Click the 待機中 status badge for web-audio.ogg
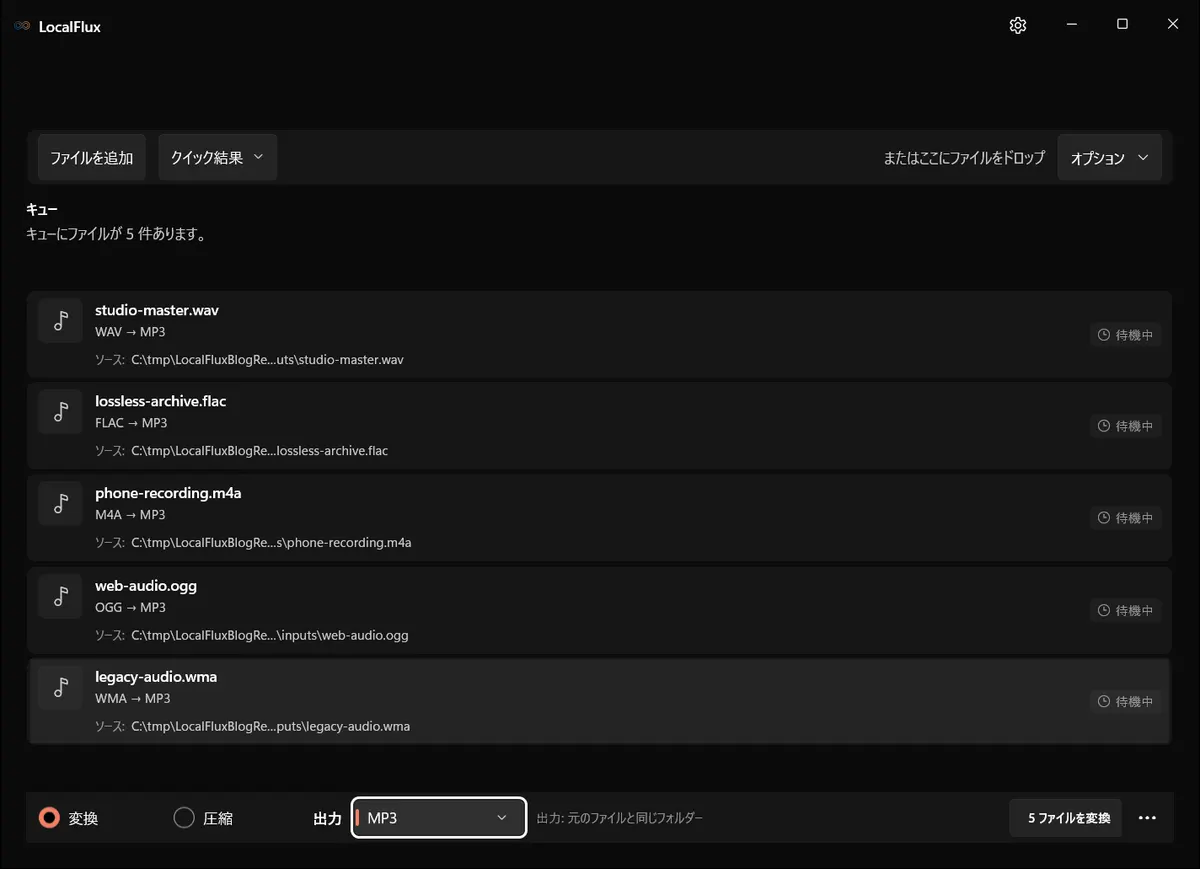This screenshot has height=869, width=1200. [x=1126, y=610]
